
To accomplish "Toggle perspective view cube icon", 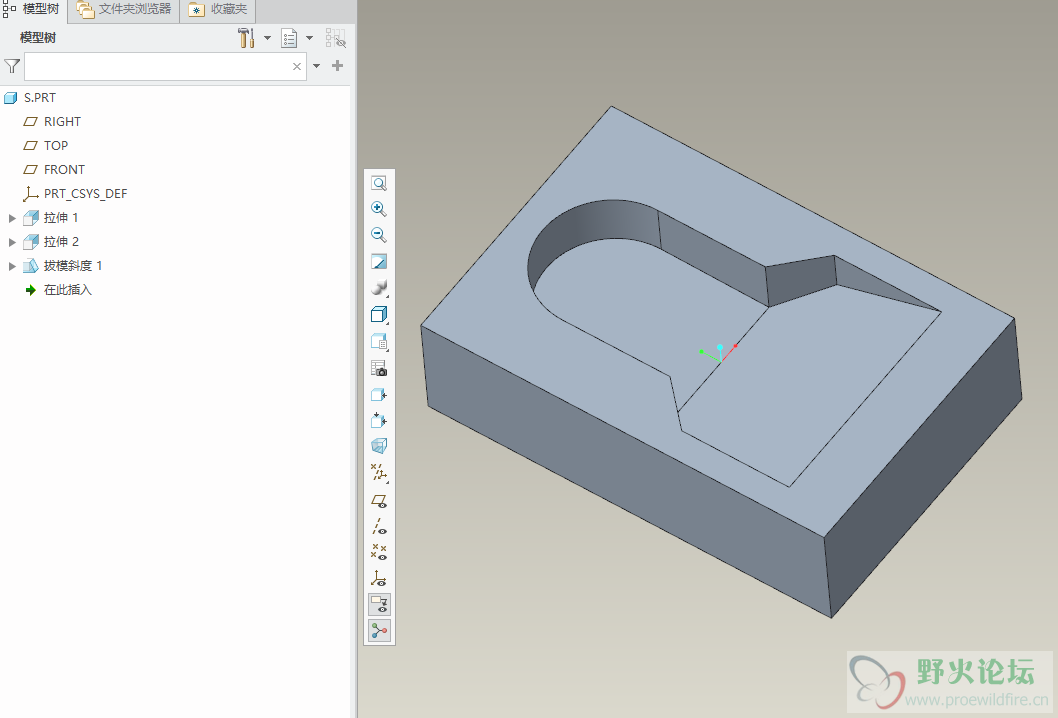I will pos(379,446).
